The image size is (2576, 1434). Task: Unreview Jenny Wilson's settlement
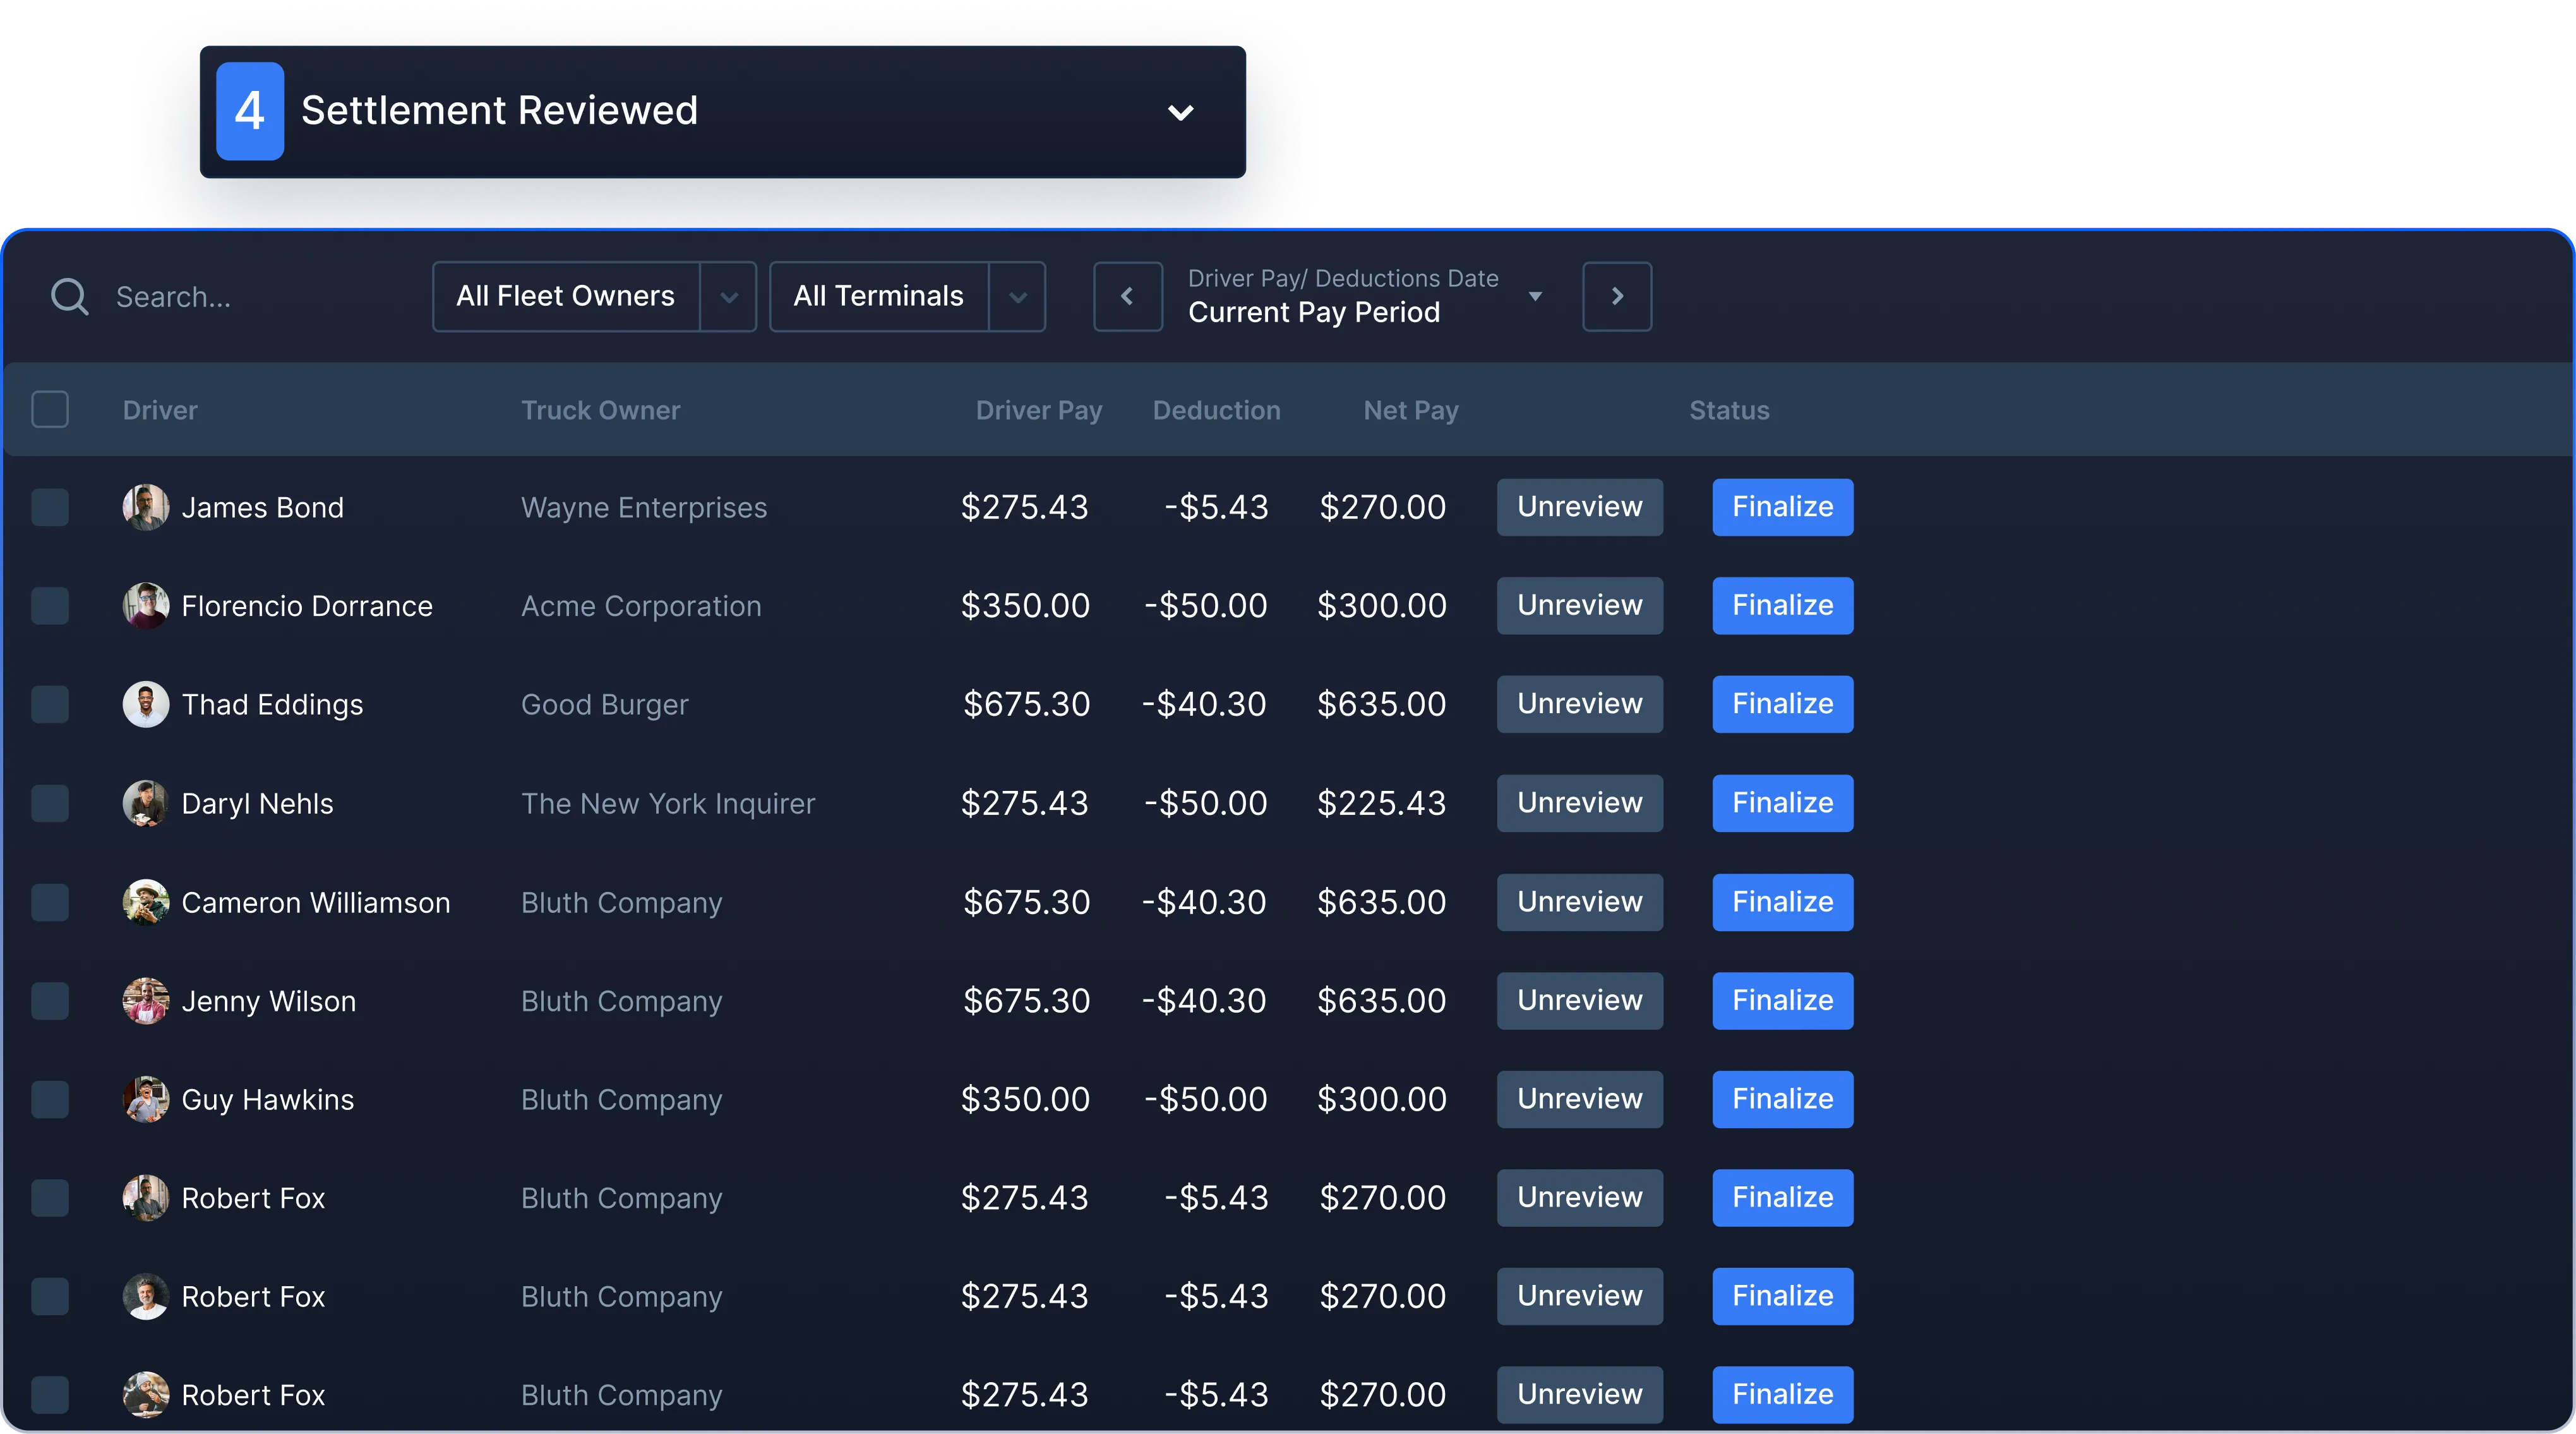pos(1579,1001)
